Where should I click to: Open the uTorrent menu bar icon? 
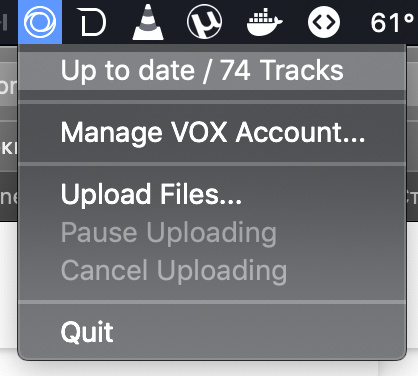point(204,22)
